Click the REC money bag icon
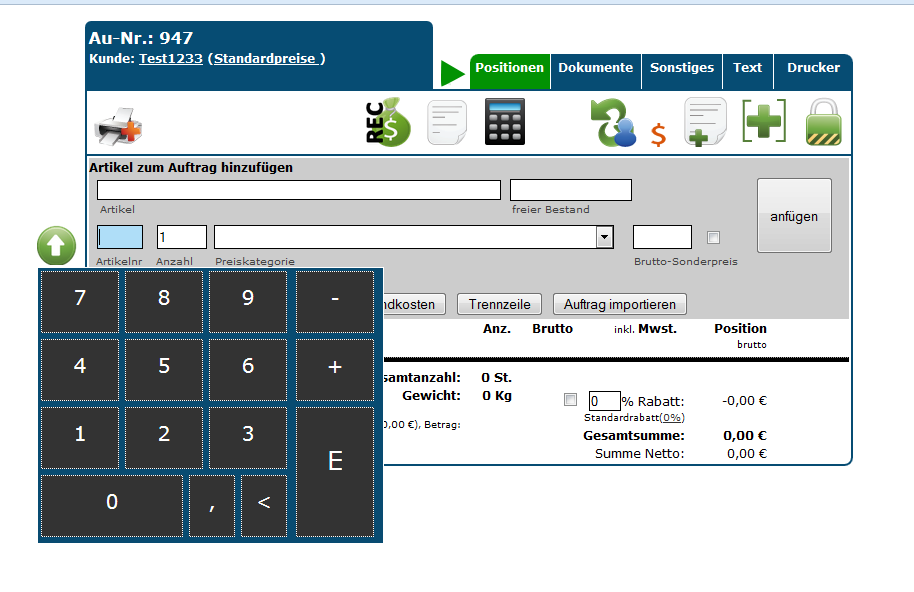 388,123
